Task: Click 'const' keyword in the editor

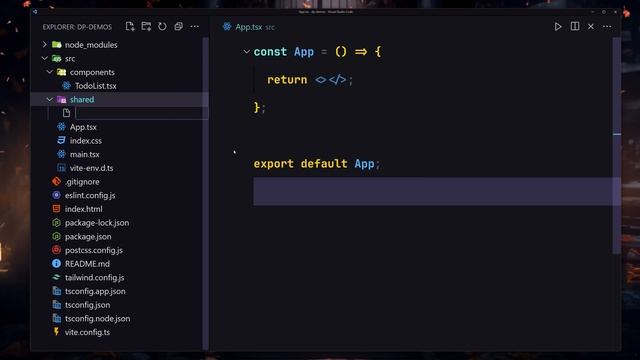Action: click(270, 52)
